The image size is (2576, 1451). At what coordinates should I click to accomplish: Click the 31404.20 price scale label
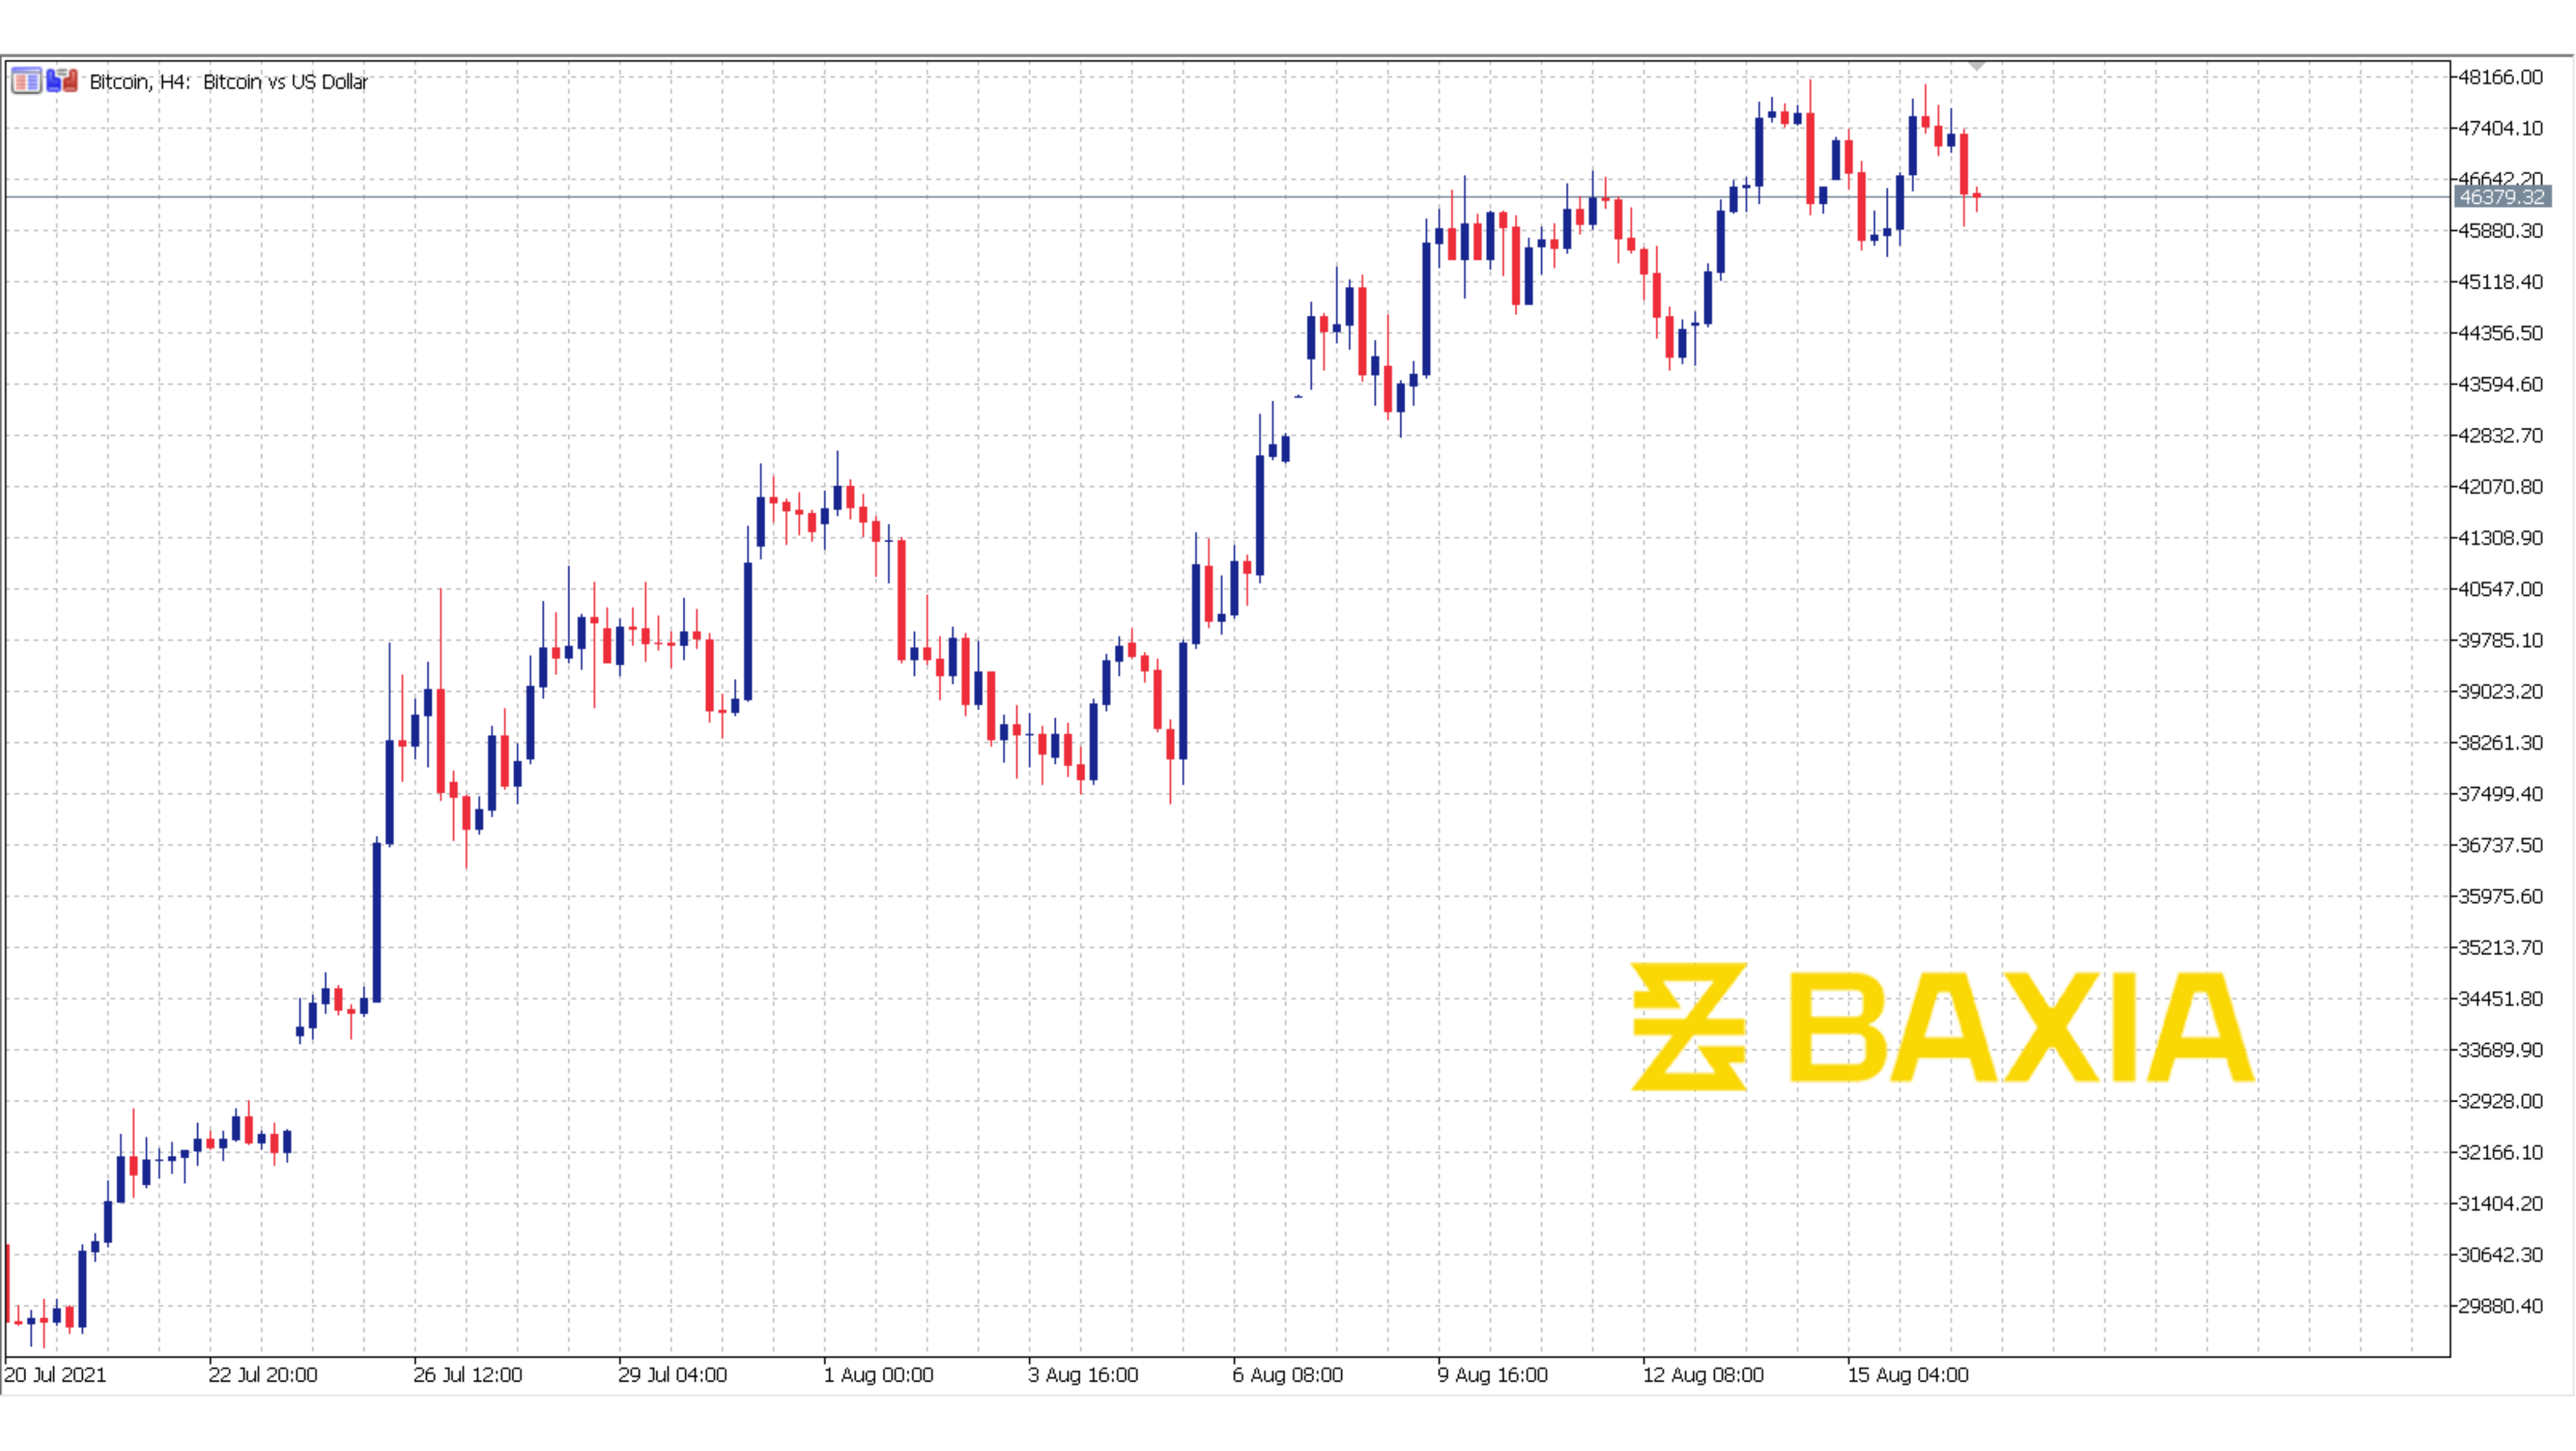point(2500,1203)
